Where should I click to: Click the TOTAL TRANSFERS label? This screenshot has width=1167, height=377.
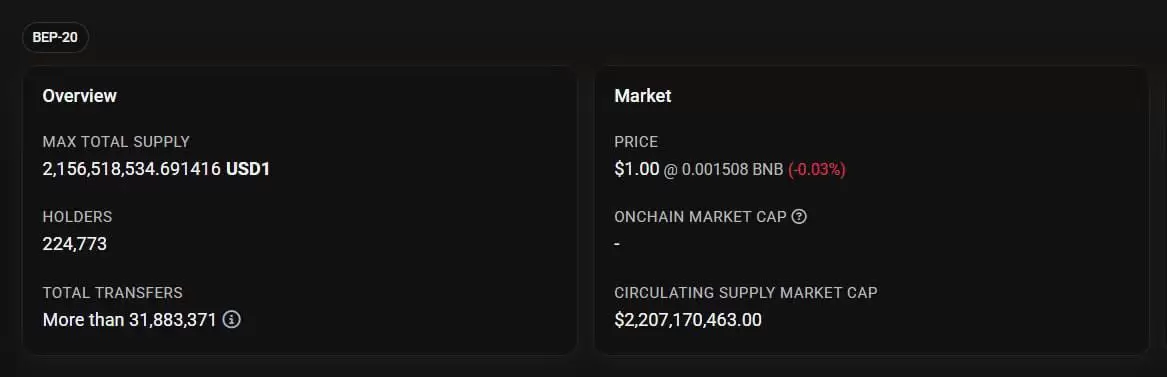pos(112,292)
